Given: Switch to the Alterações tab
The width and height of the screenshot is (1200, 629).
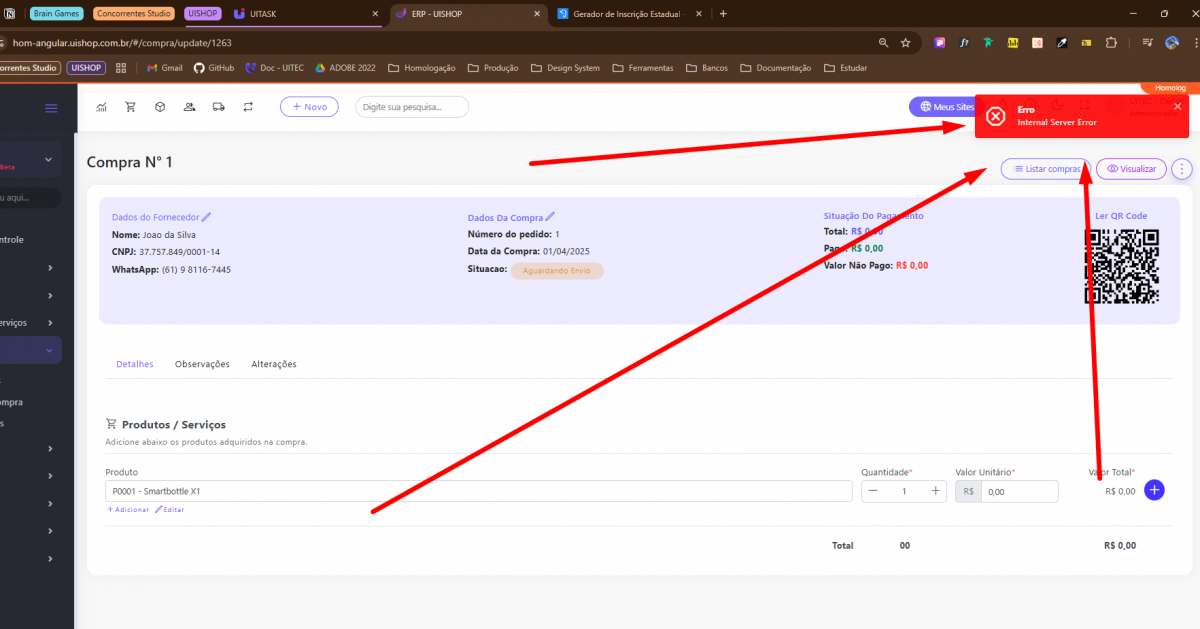Looking at the screenshot, I should (274, 364).
